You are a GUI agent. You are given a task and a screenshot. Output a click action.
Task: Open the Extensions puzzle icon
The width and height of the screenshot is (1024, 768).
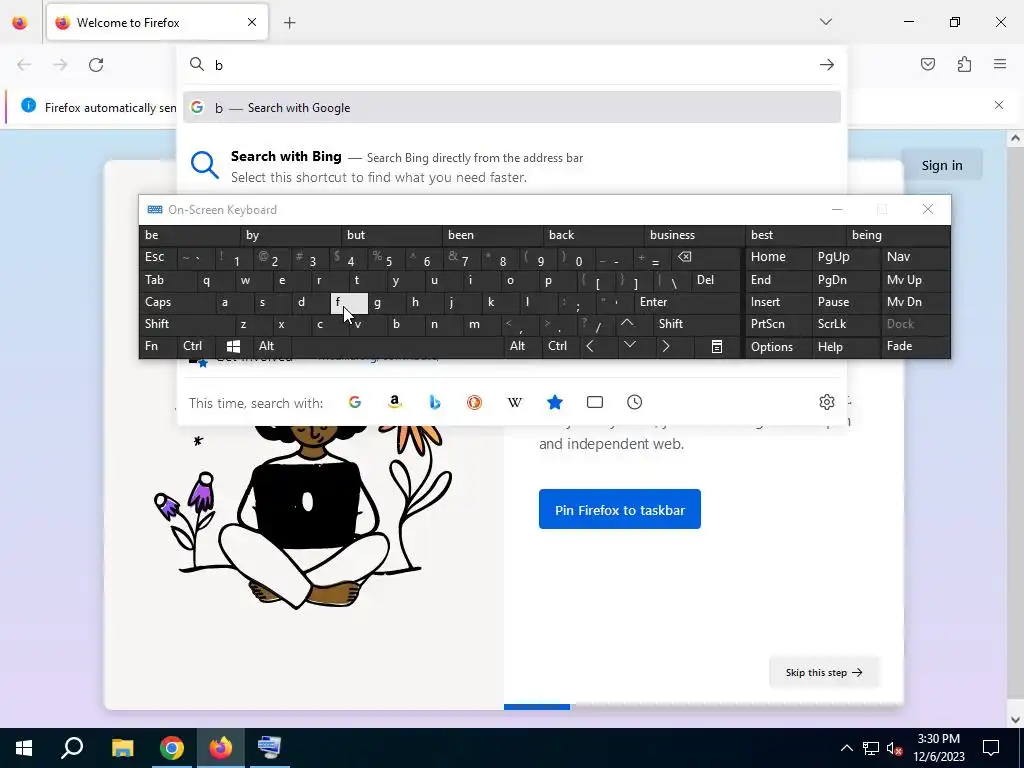pyautogui.click(x=964, y=64)
